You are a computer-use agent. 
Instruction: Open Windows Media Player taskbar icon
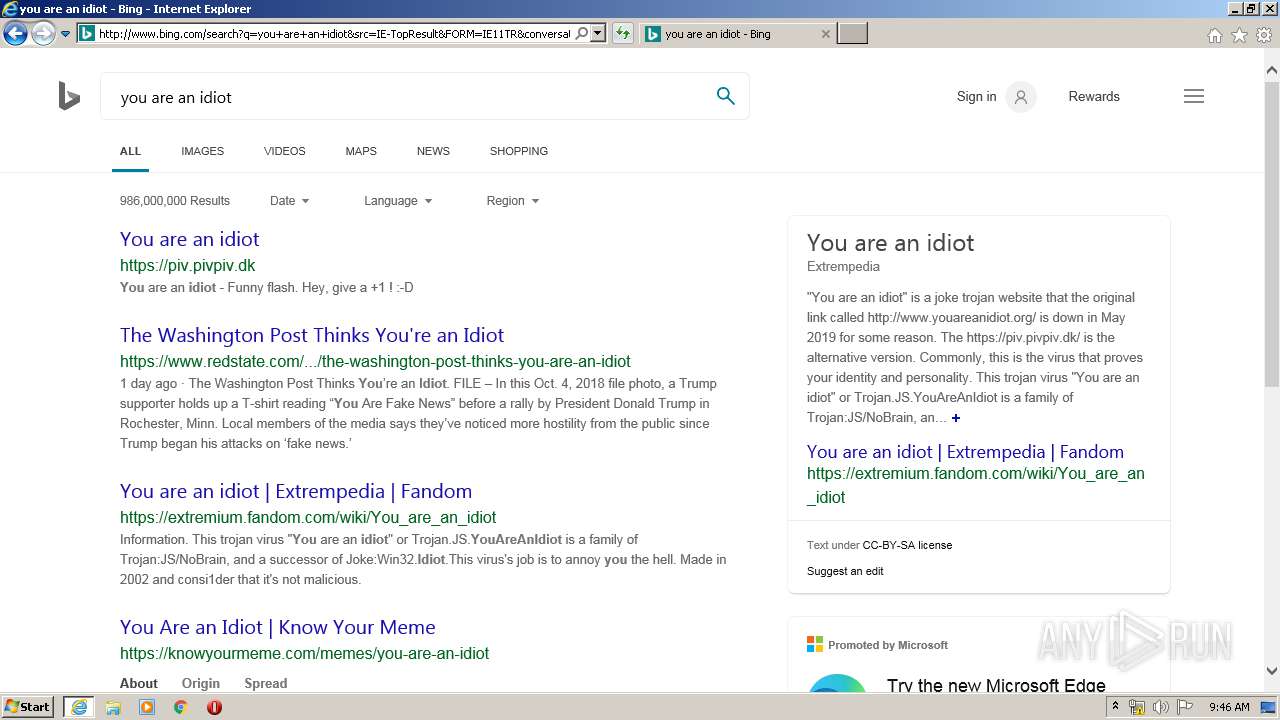147,707
